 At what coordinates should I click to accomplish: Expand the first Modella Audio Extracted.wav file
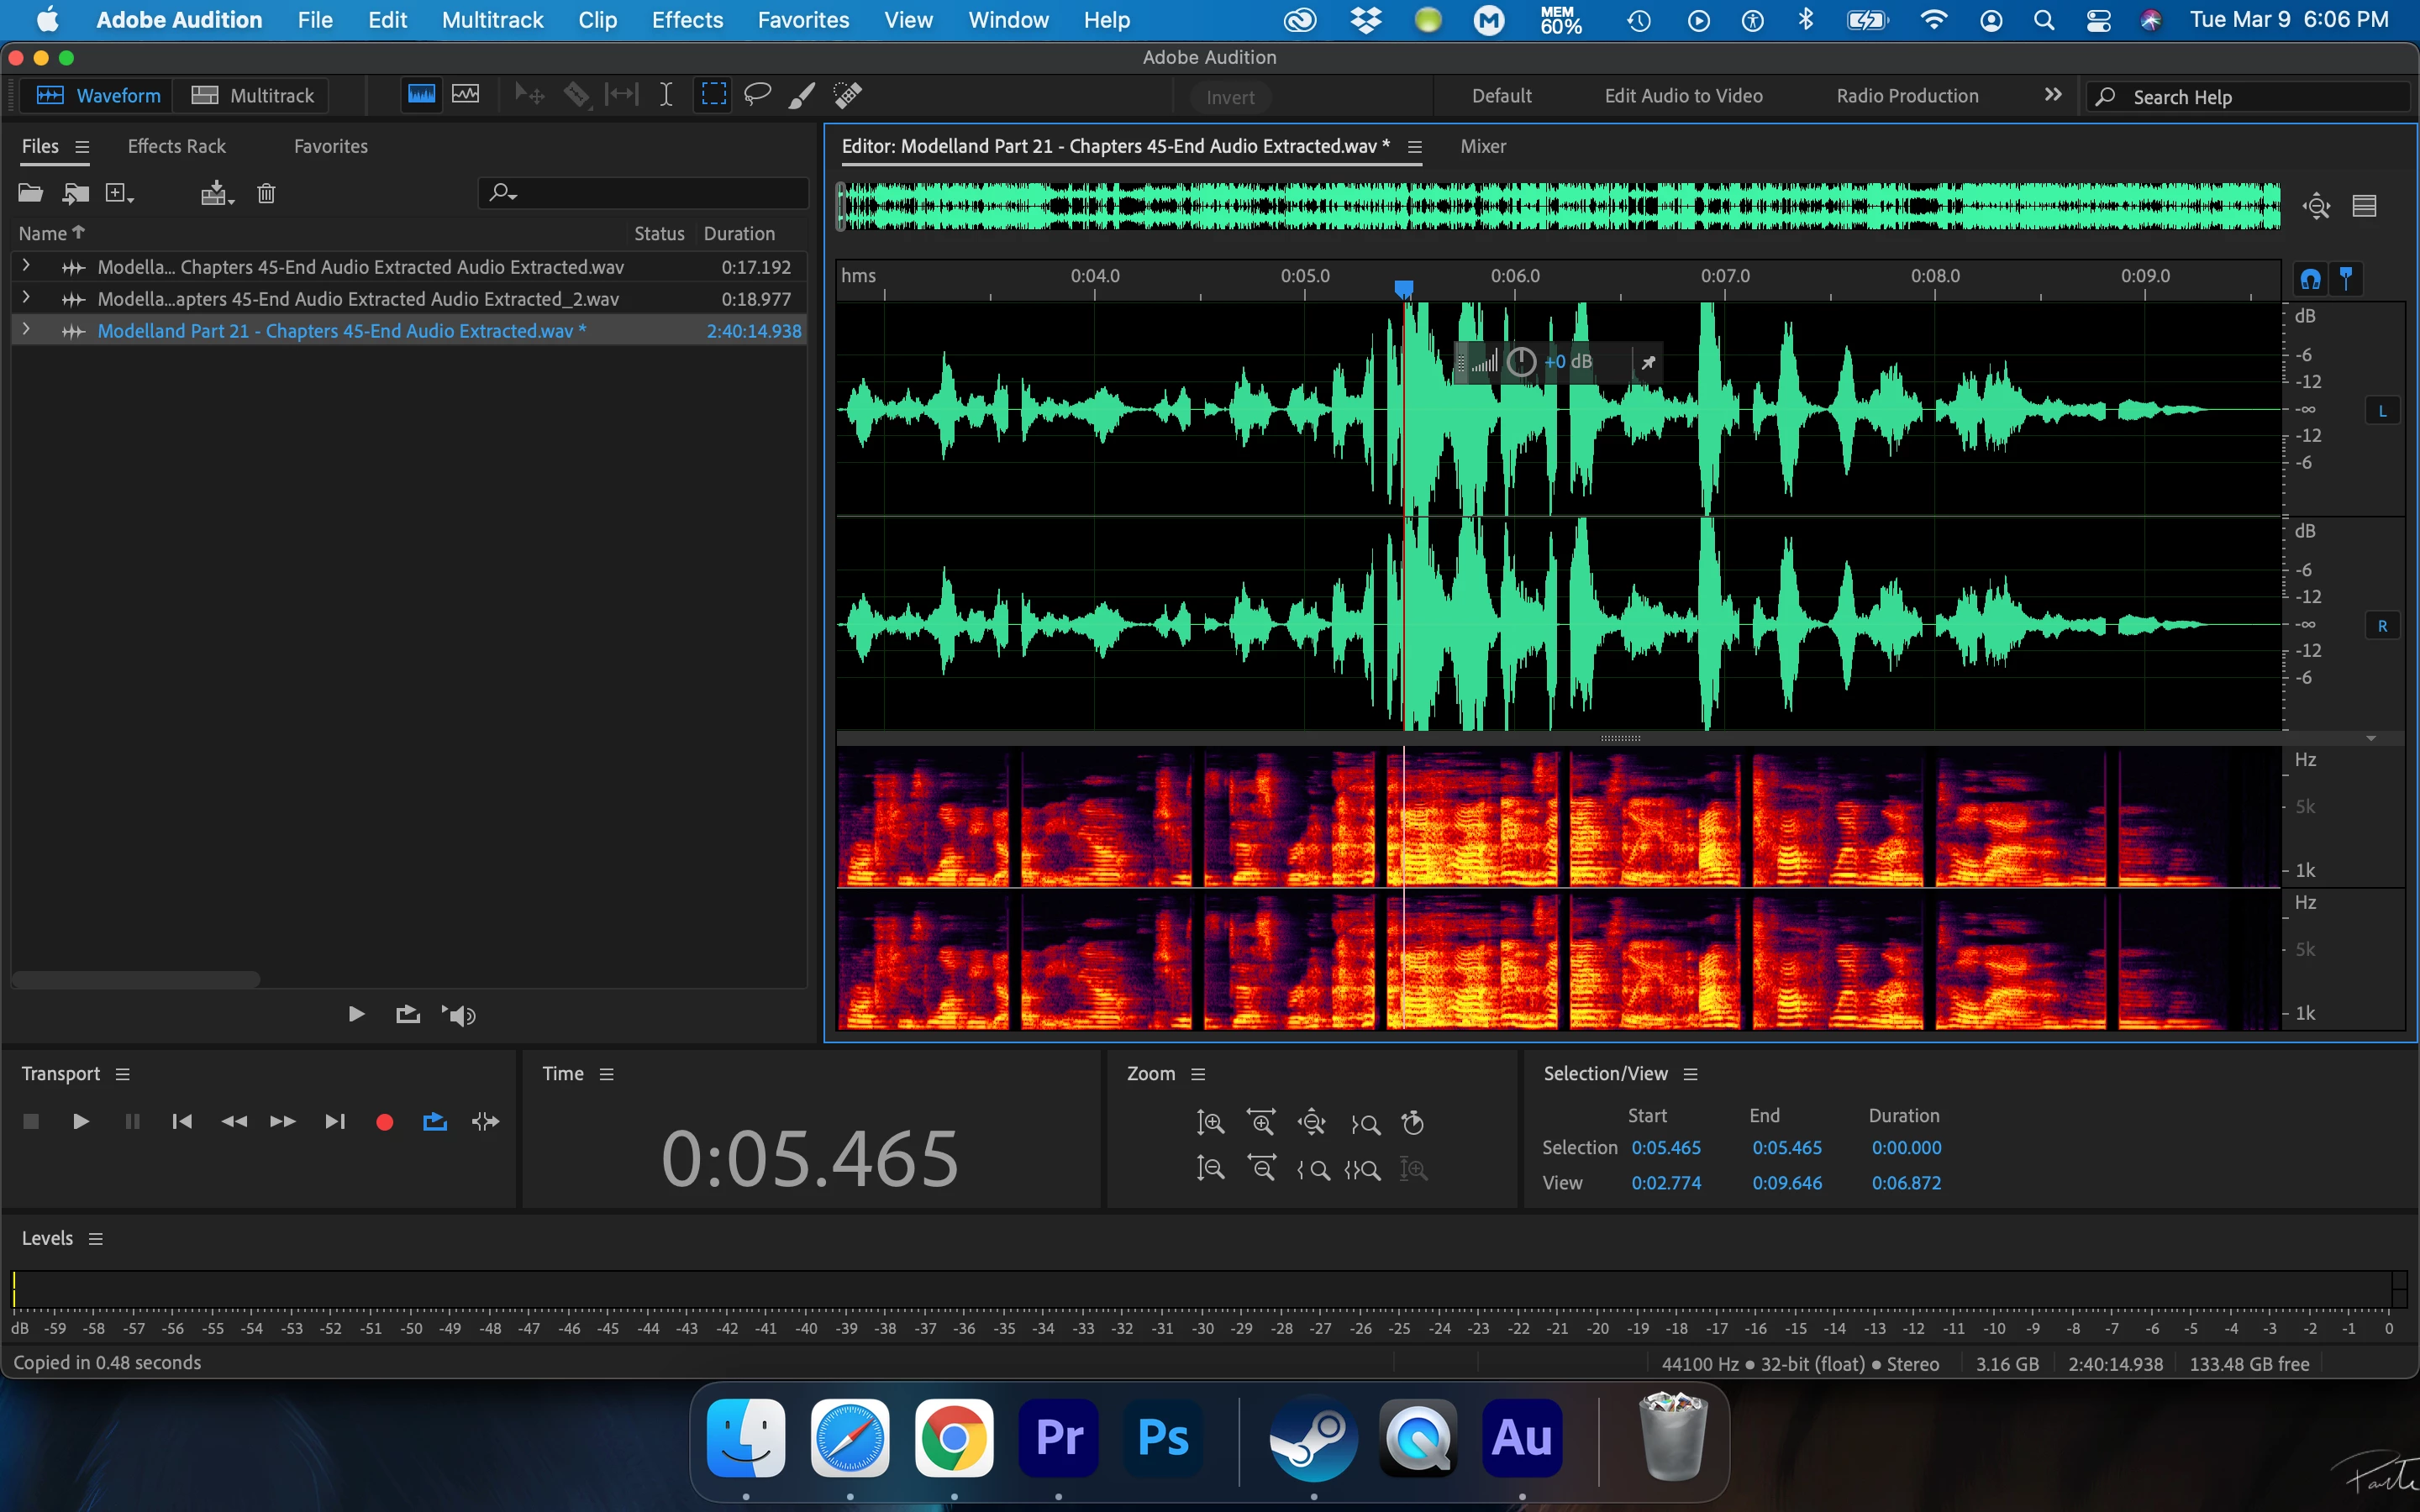pyautogui.click(x=26, y=266)
